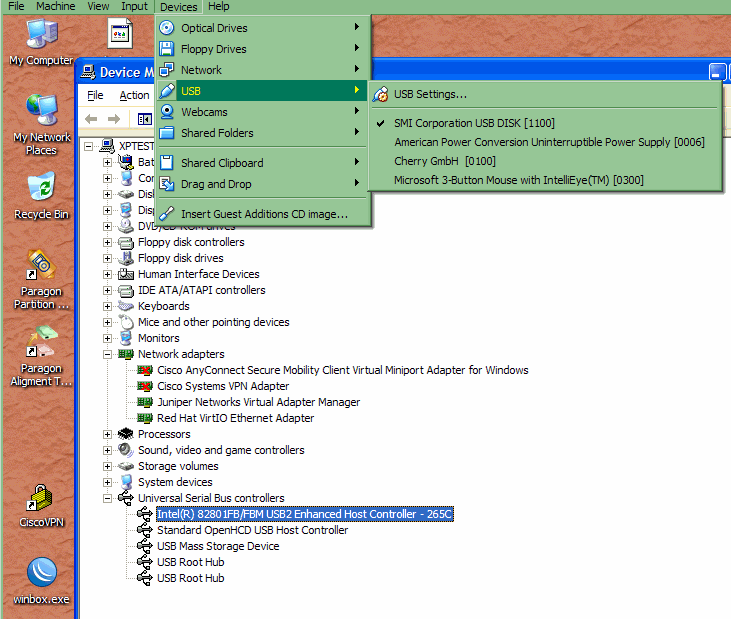Click the Device Manager forward arrow icon
Screen dimensions: 731x619
(114, 119)
